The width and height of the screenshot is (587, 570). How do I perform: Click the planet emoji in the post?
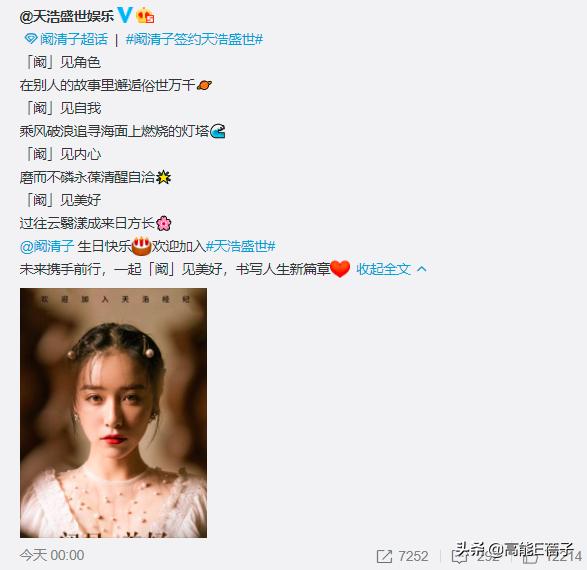[x=204, y=85]
